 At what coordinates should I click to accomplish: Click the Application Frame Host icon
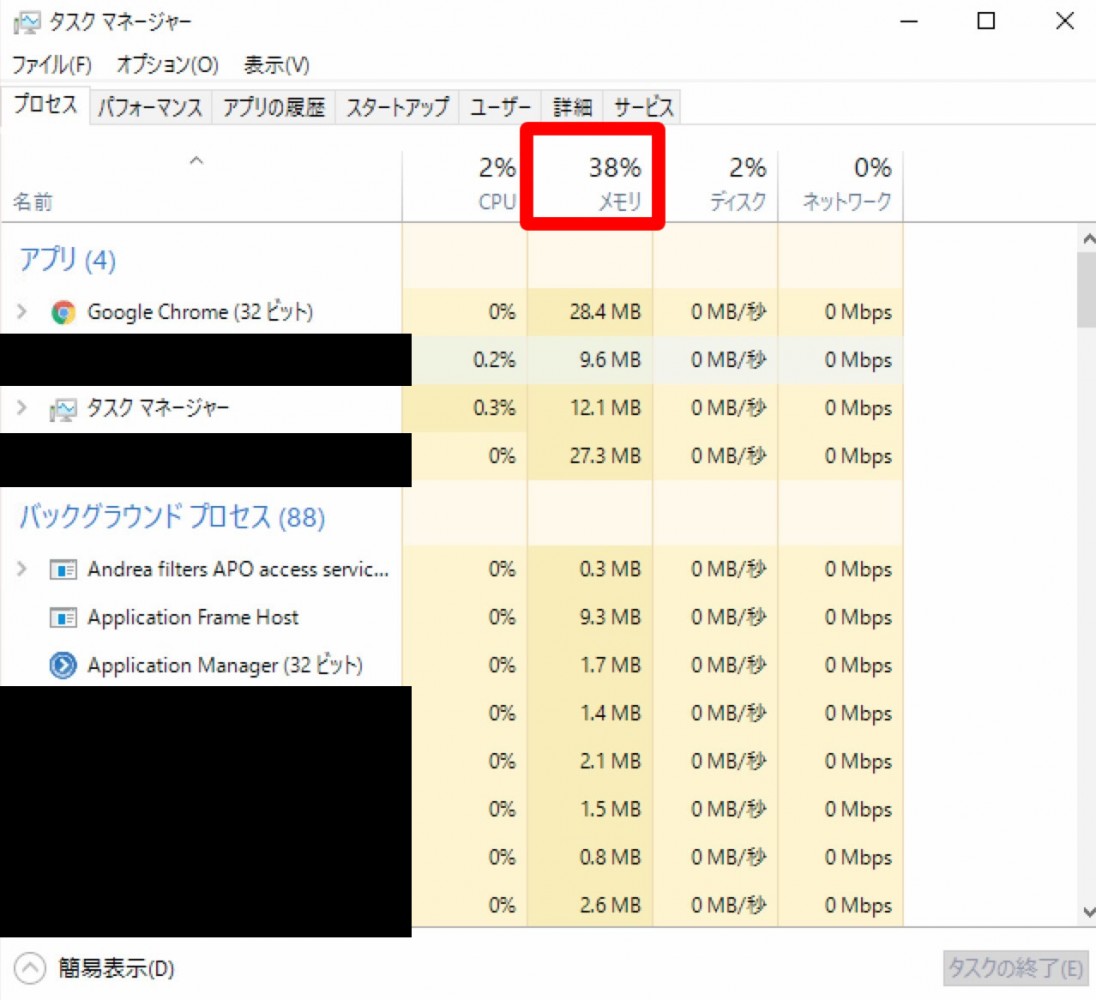(63, 618)
